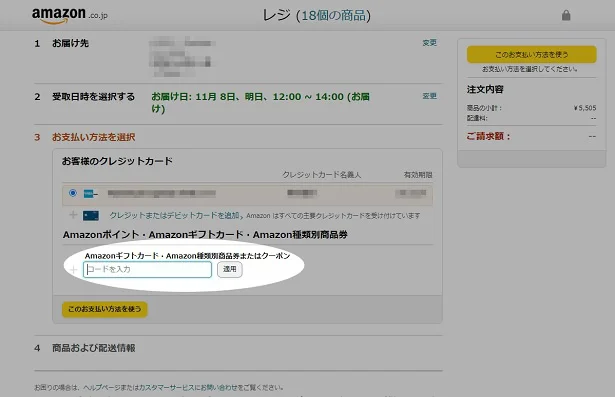Screen dimensions: 615x397
Task: Click 配送料 label in order summary
Action: (477, 118)
